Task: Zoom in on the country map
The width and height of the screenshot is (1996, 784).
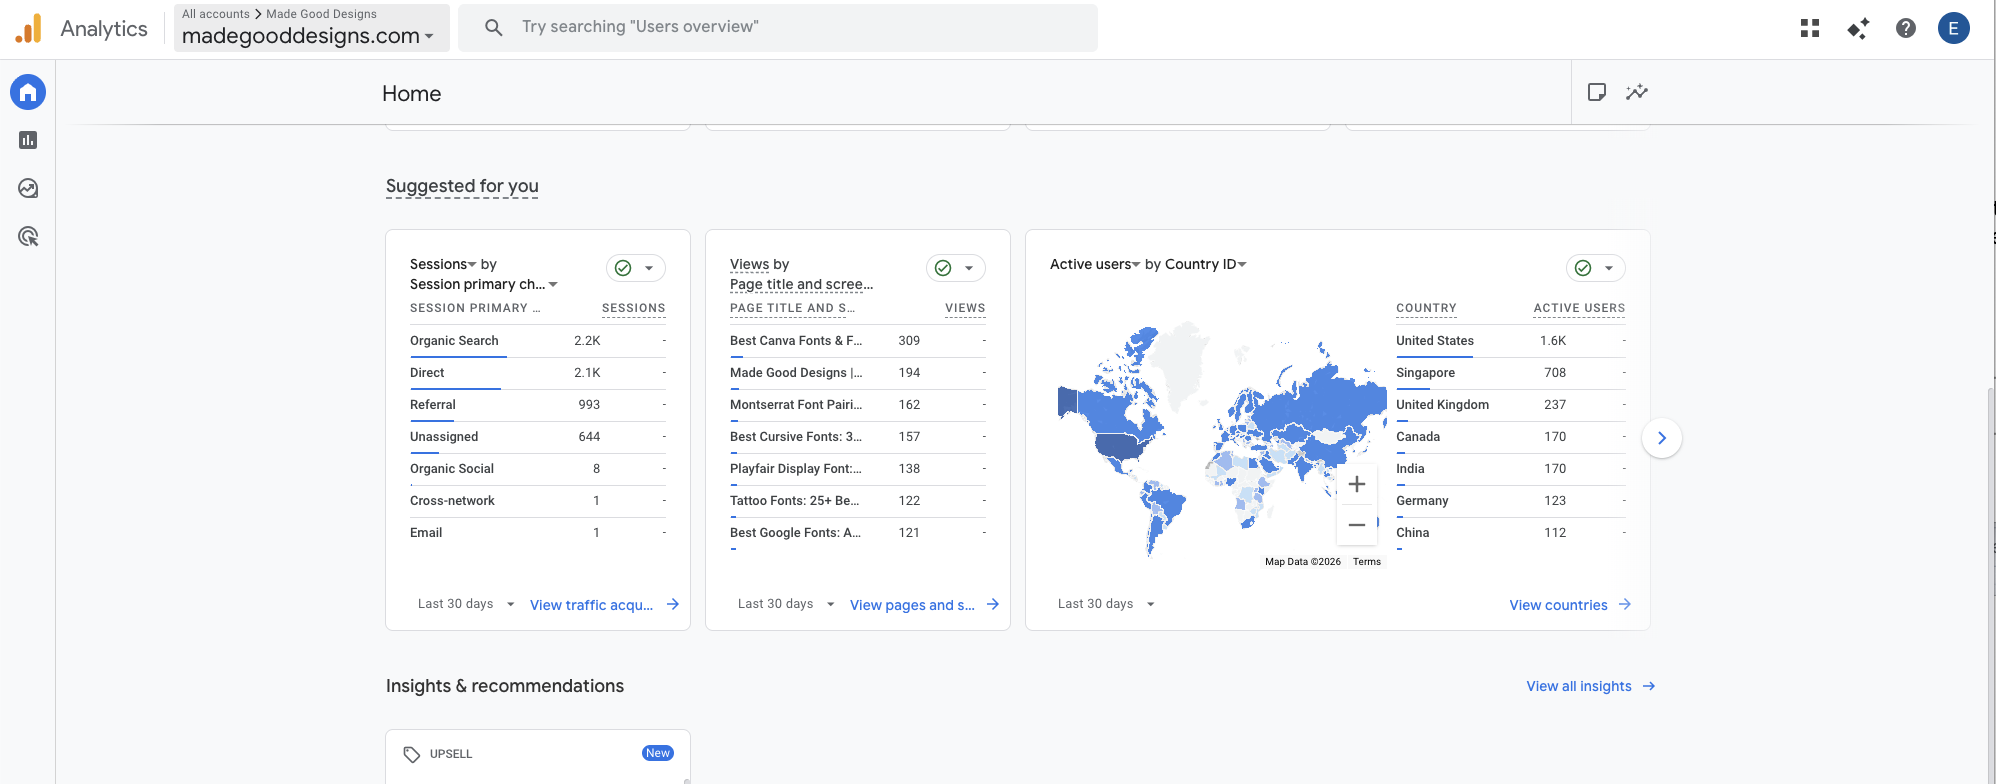Action: click(1357, 484)
